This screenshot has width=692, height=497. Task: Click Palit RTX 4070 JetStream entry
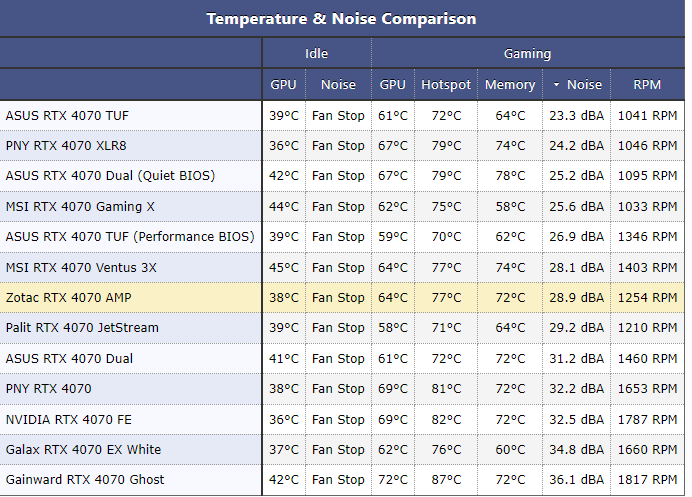click(x=82, y=328)
